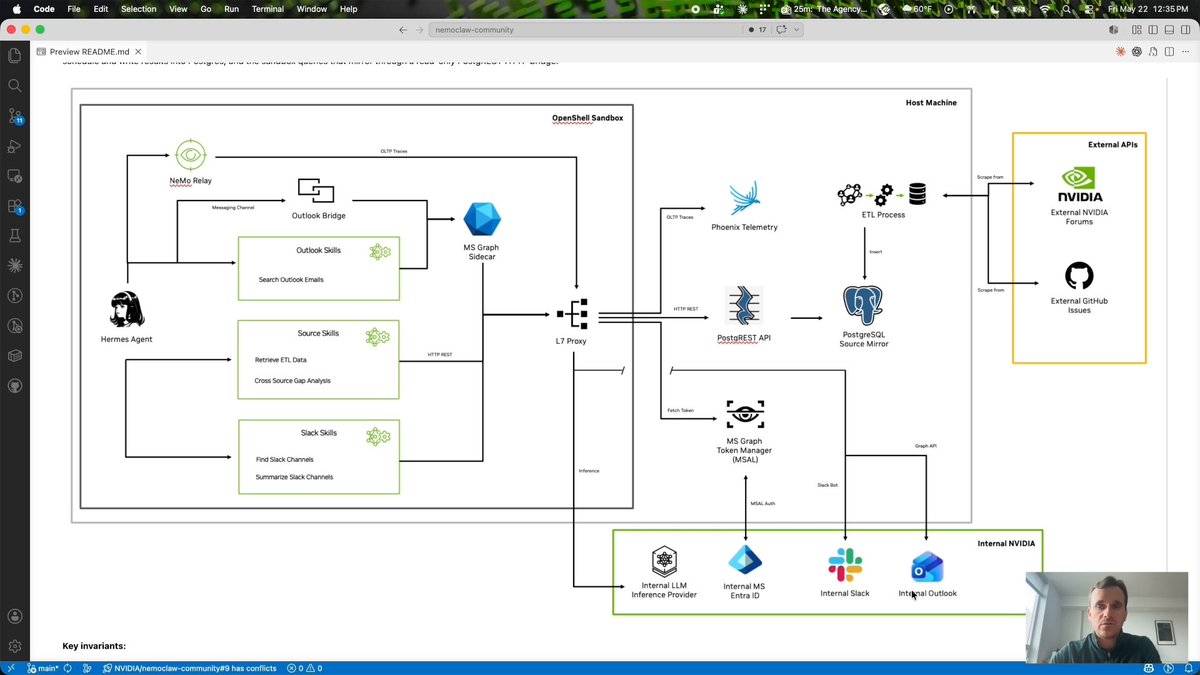Open the Extensions view in activity bar

(15, 206)
